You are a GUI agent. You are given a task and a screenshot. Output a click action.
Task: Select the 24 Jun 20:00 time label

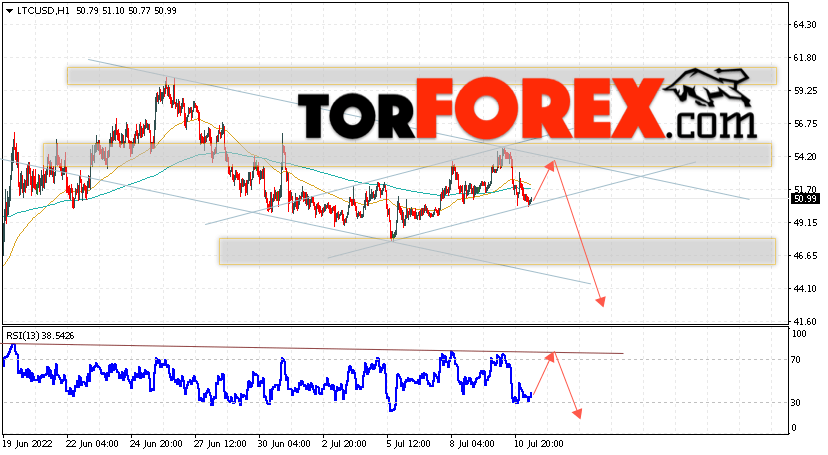coord(156,443)
